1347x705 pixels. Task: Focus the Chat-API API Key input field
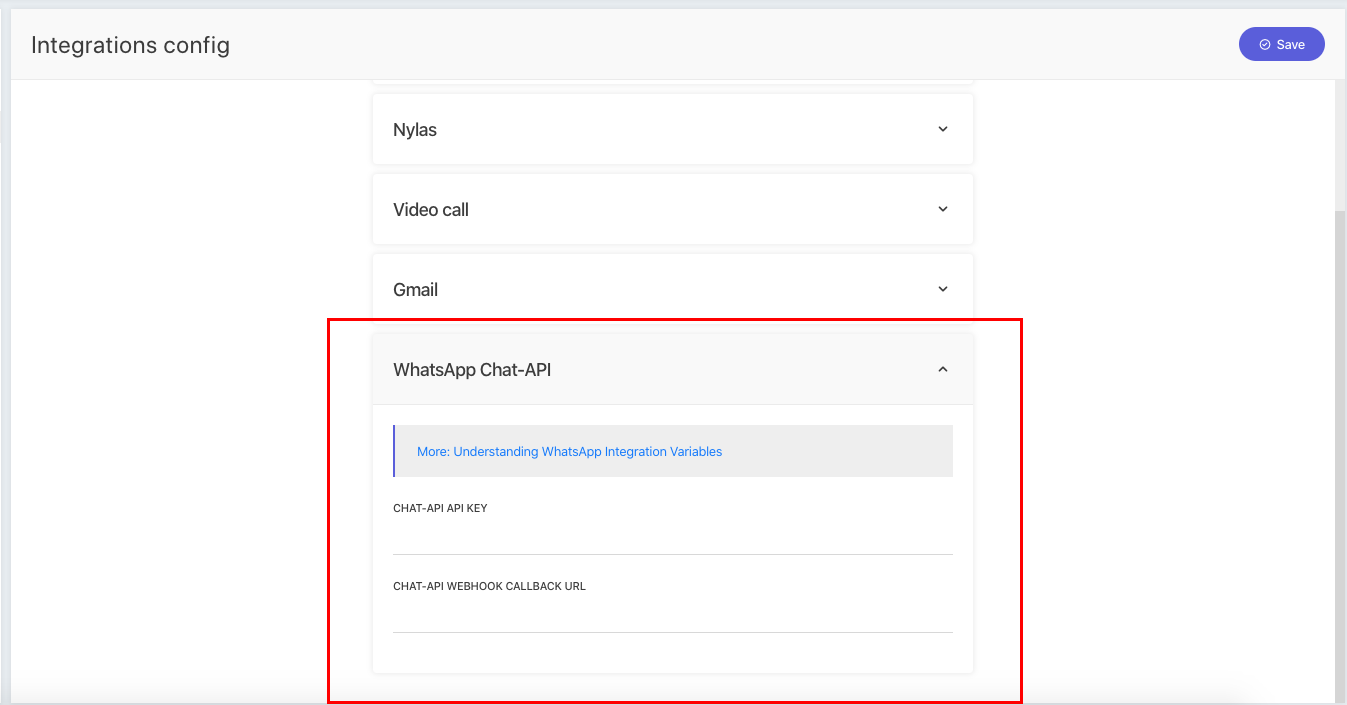coord(672,538)
